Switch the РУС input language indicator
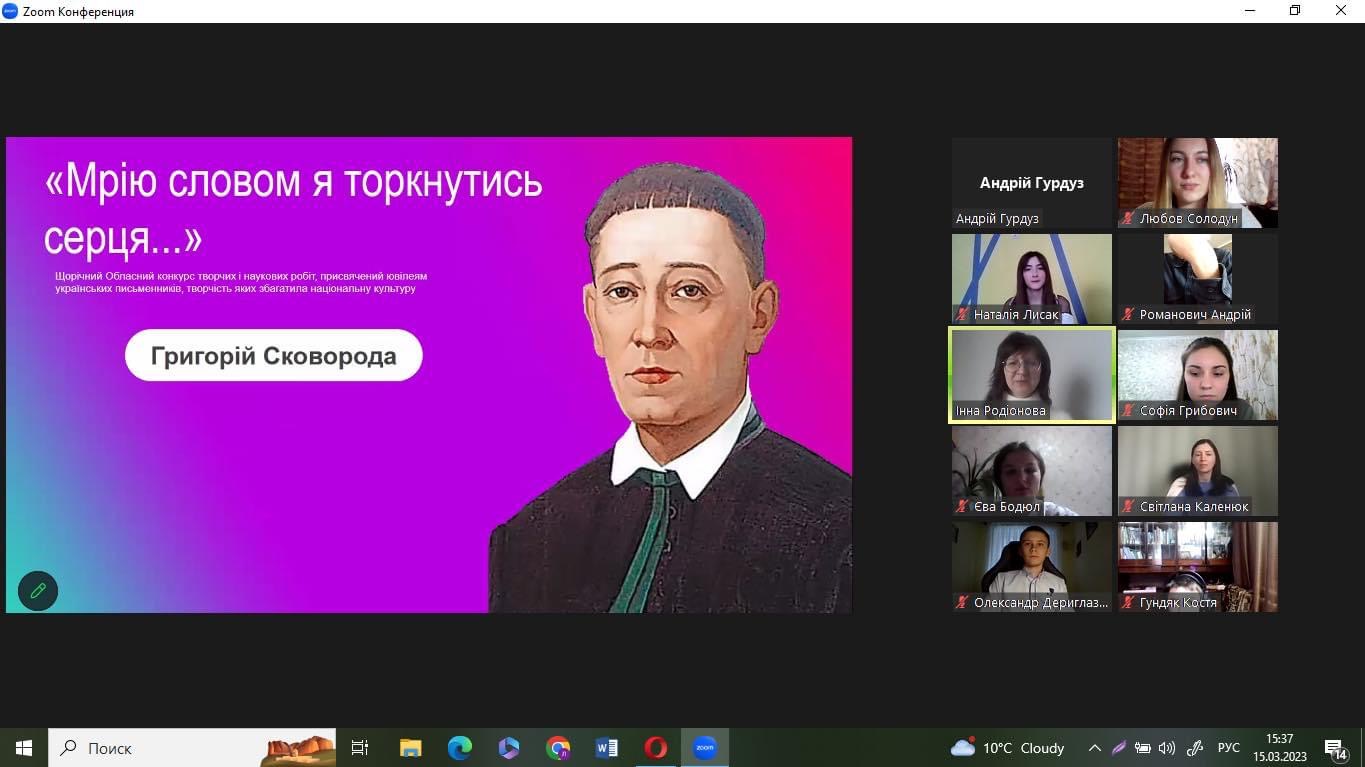 (1229, 748)
